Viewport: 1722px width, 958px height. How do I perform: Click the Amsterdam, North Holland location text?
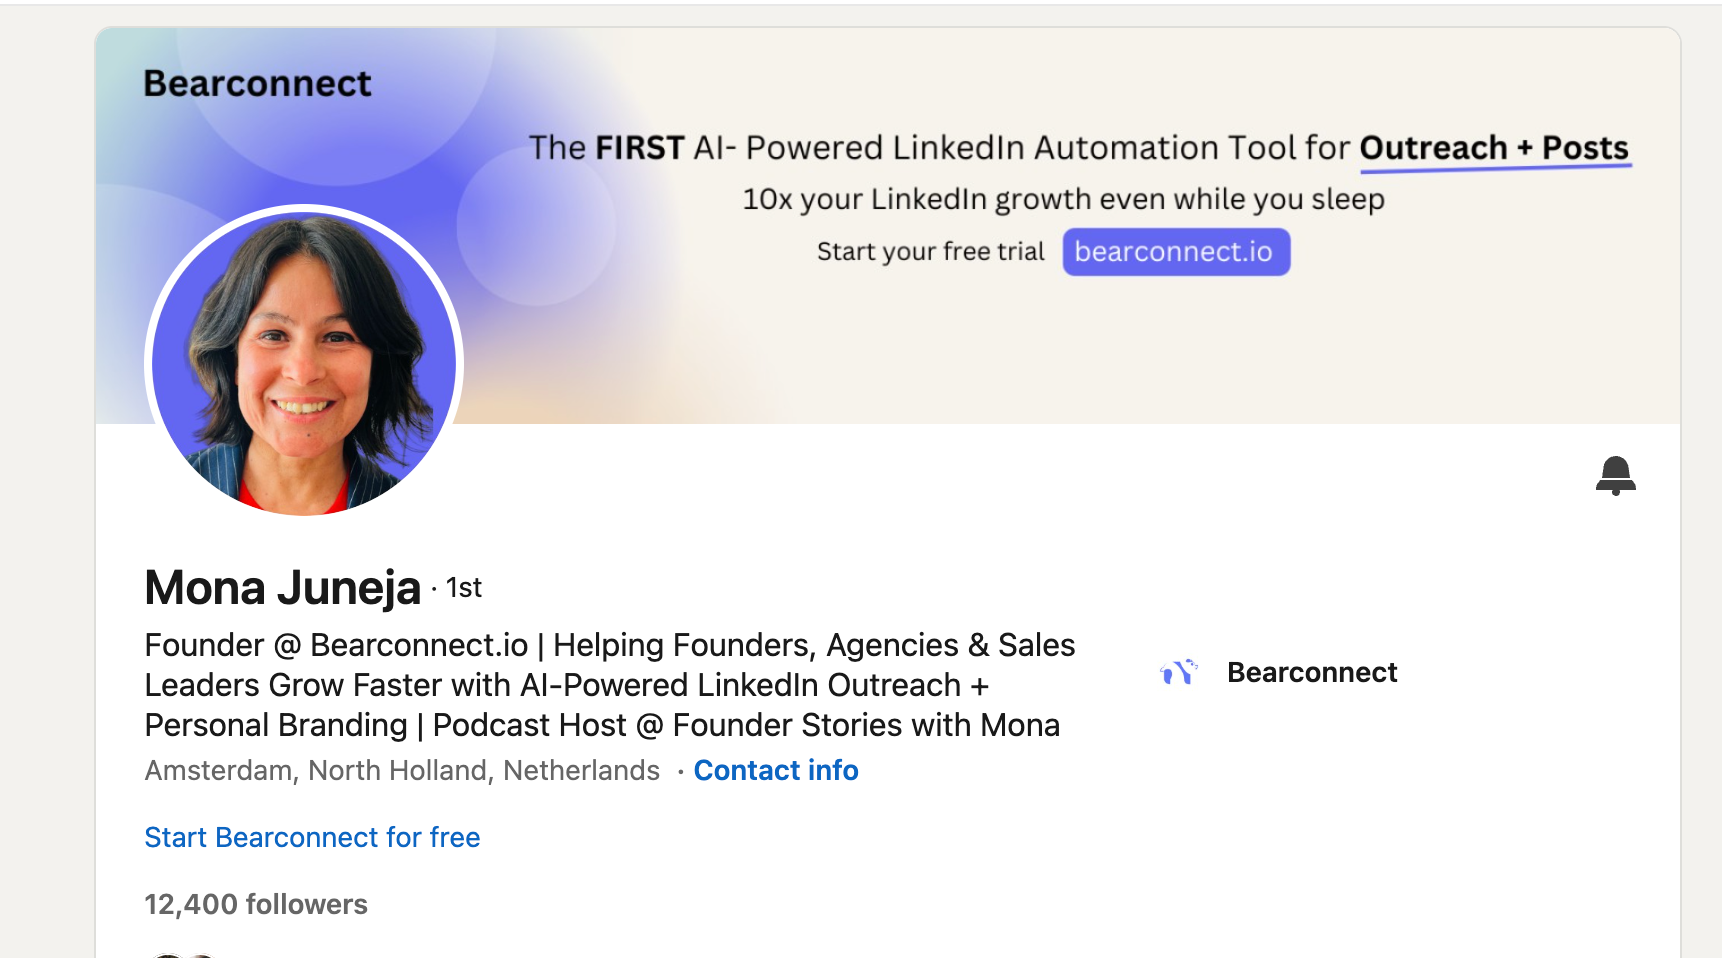(x=402, y=770)
